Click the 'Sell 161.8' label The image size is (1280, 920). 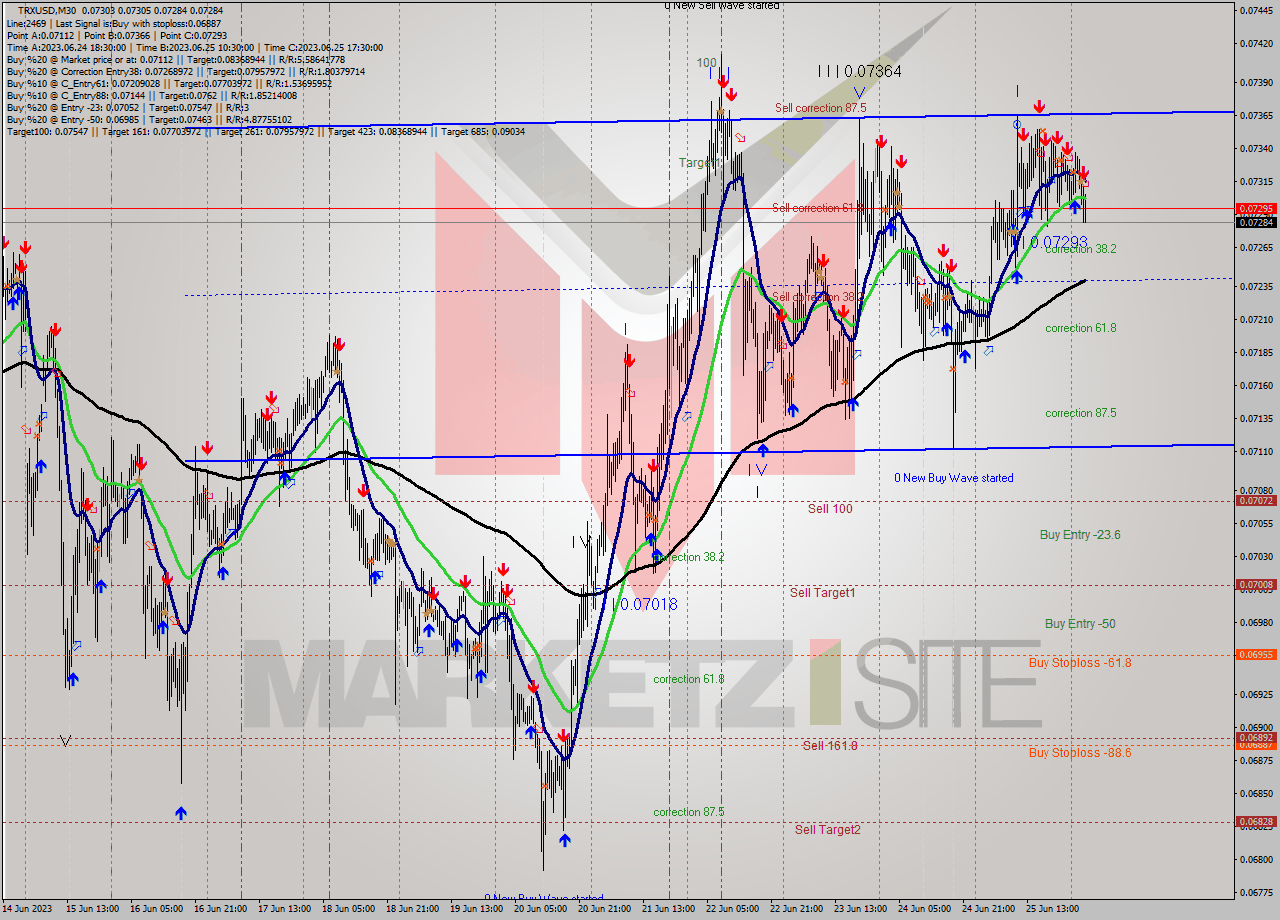[830, 746]
